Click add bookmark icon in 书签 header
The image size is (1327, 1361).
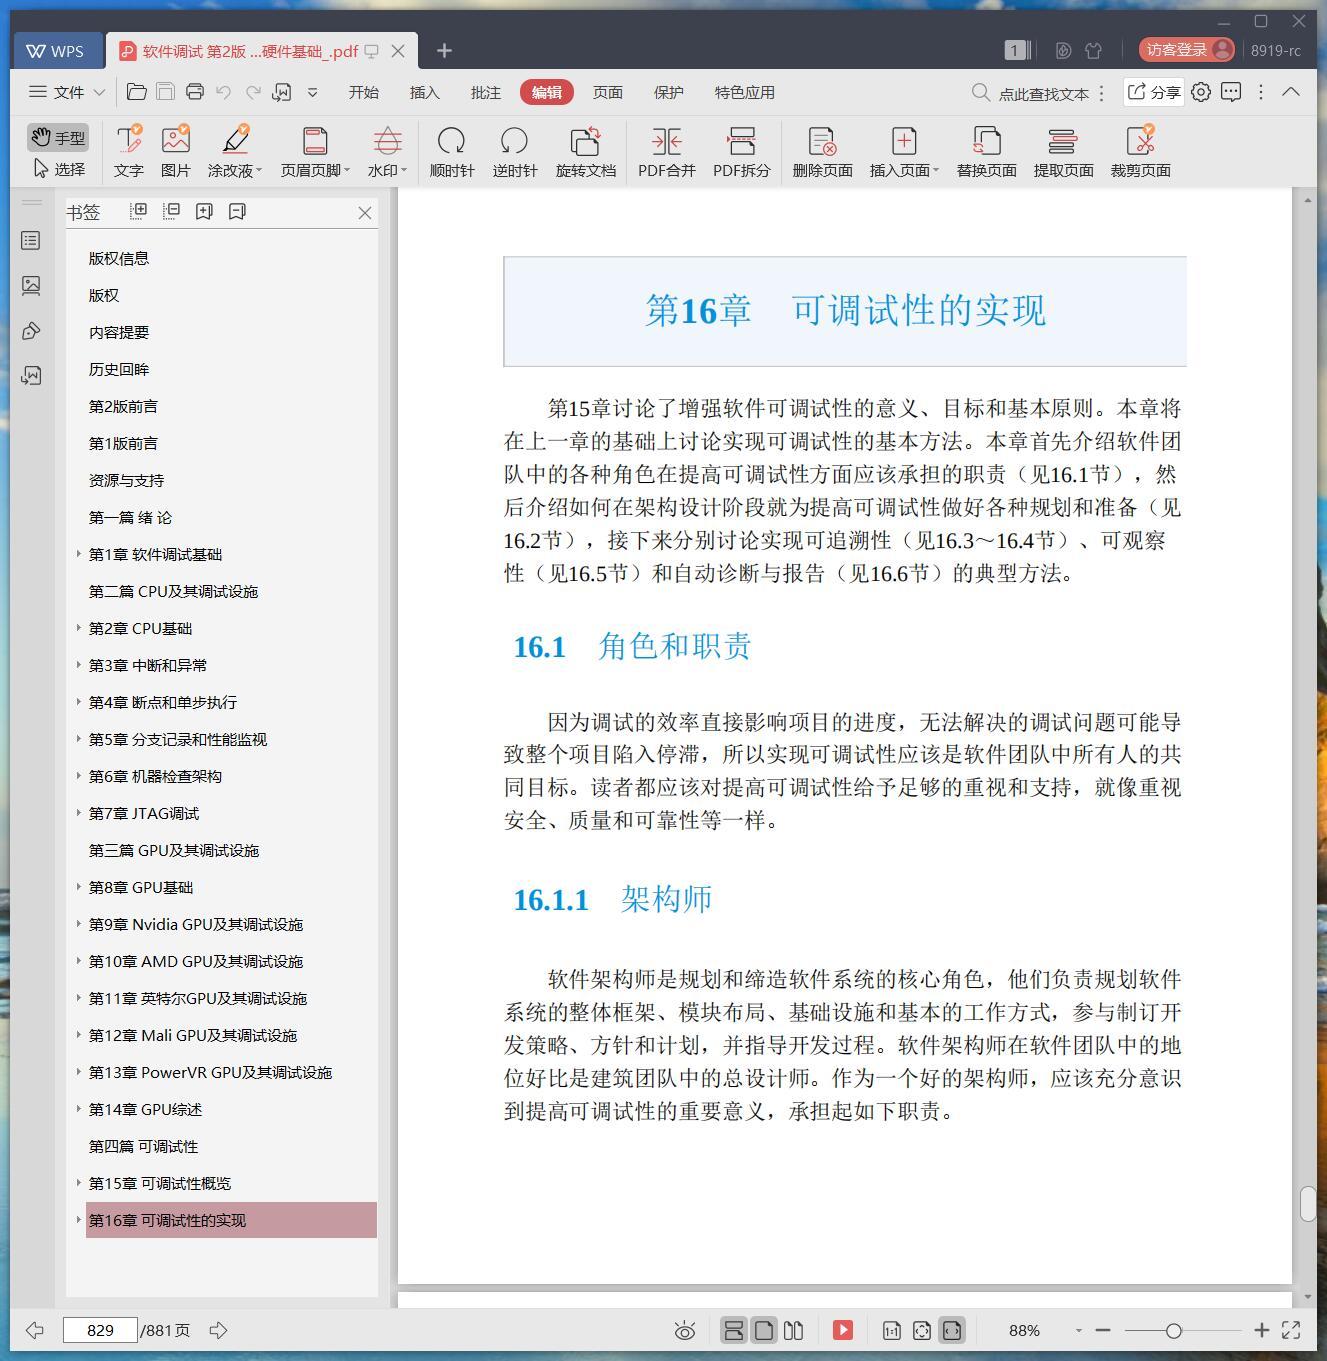(205, 211)
